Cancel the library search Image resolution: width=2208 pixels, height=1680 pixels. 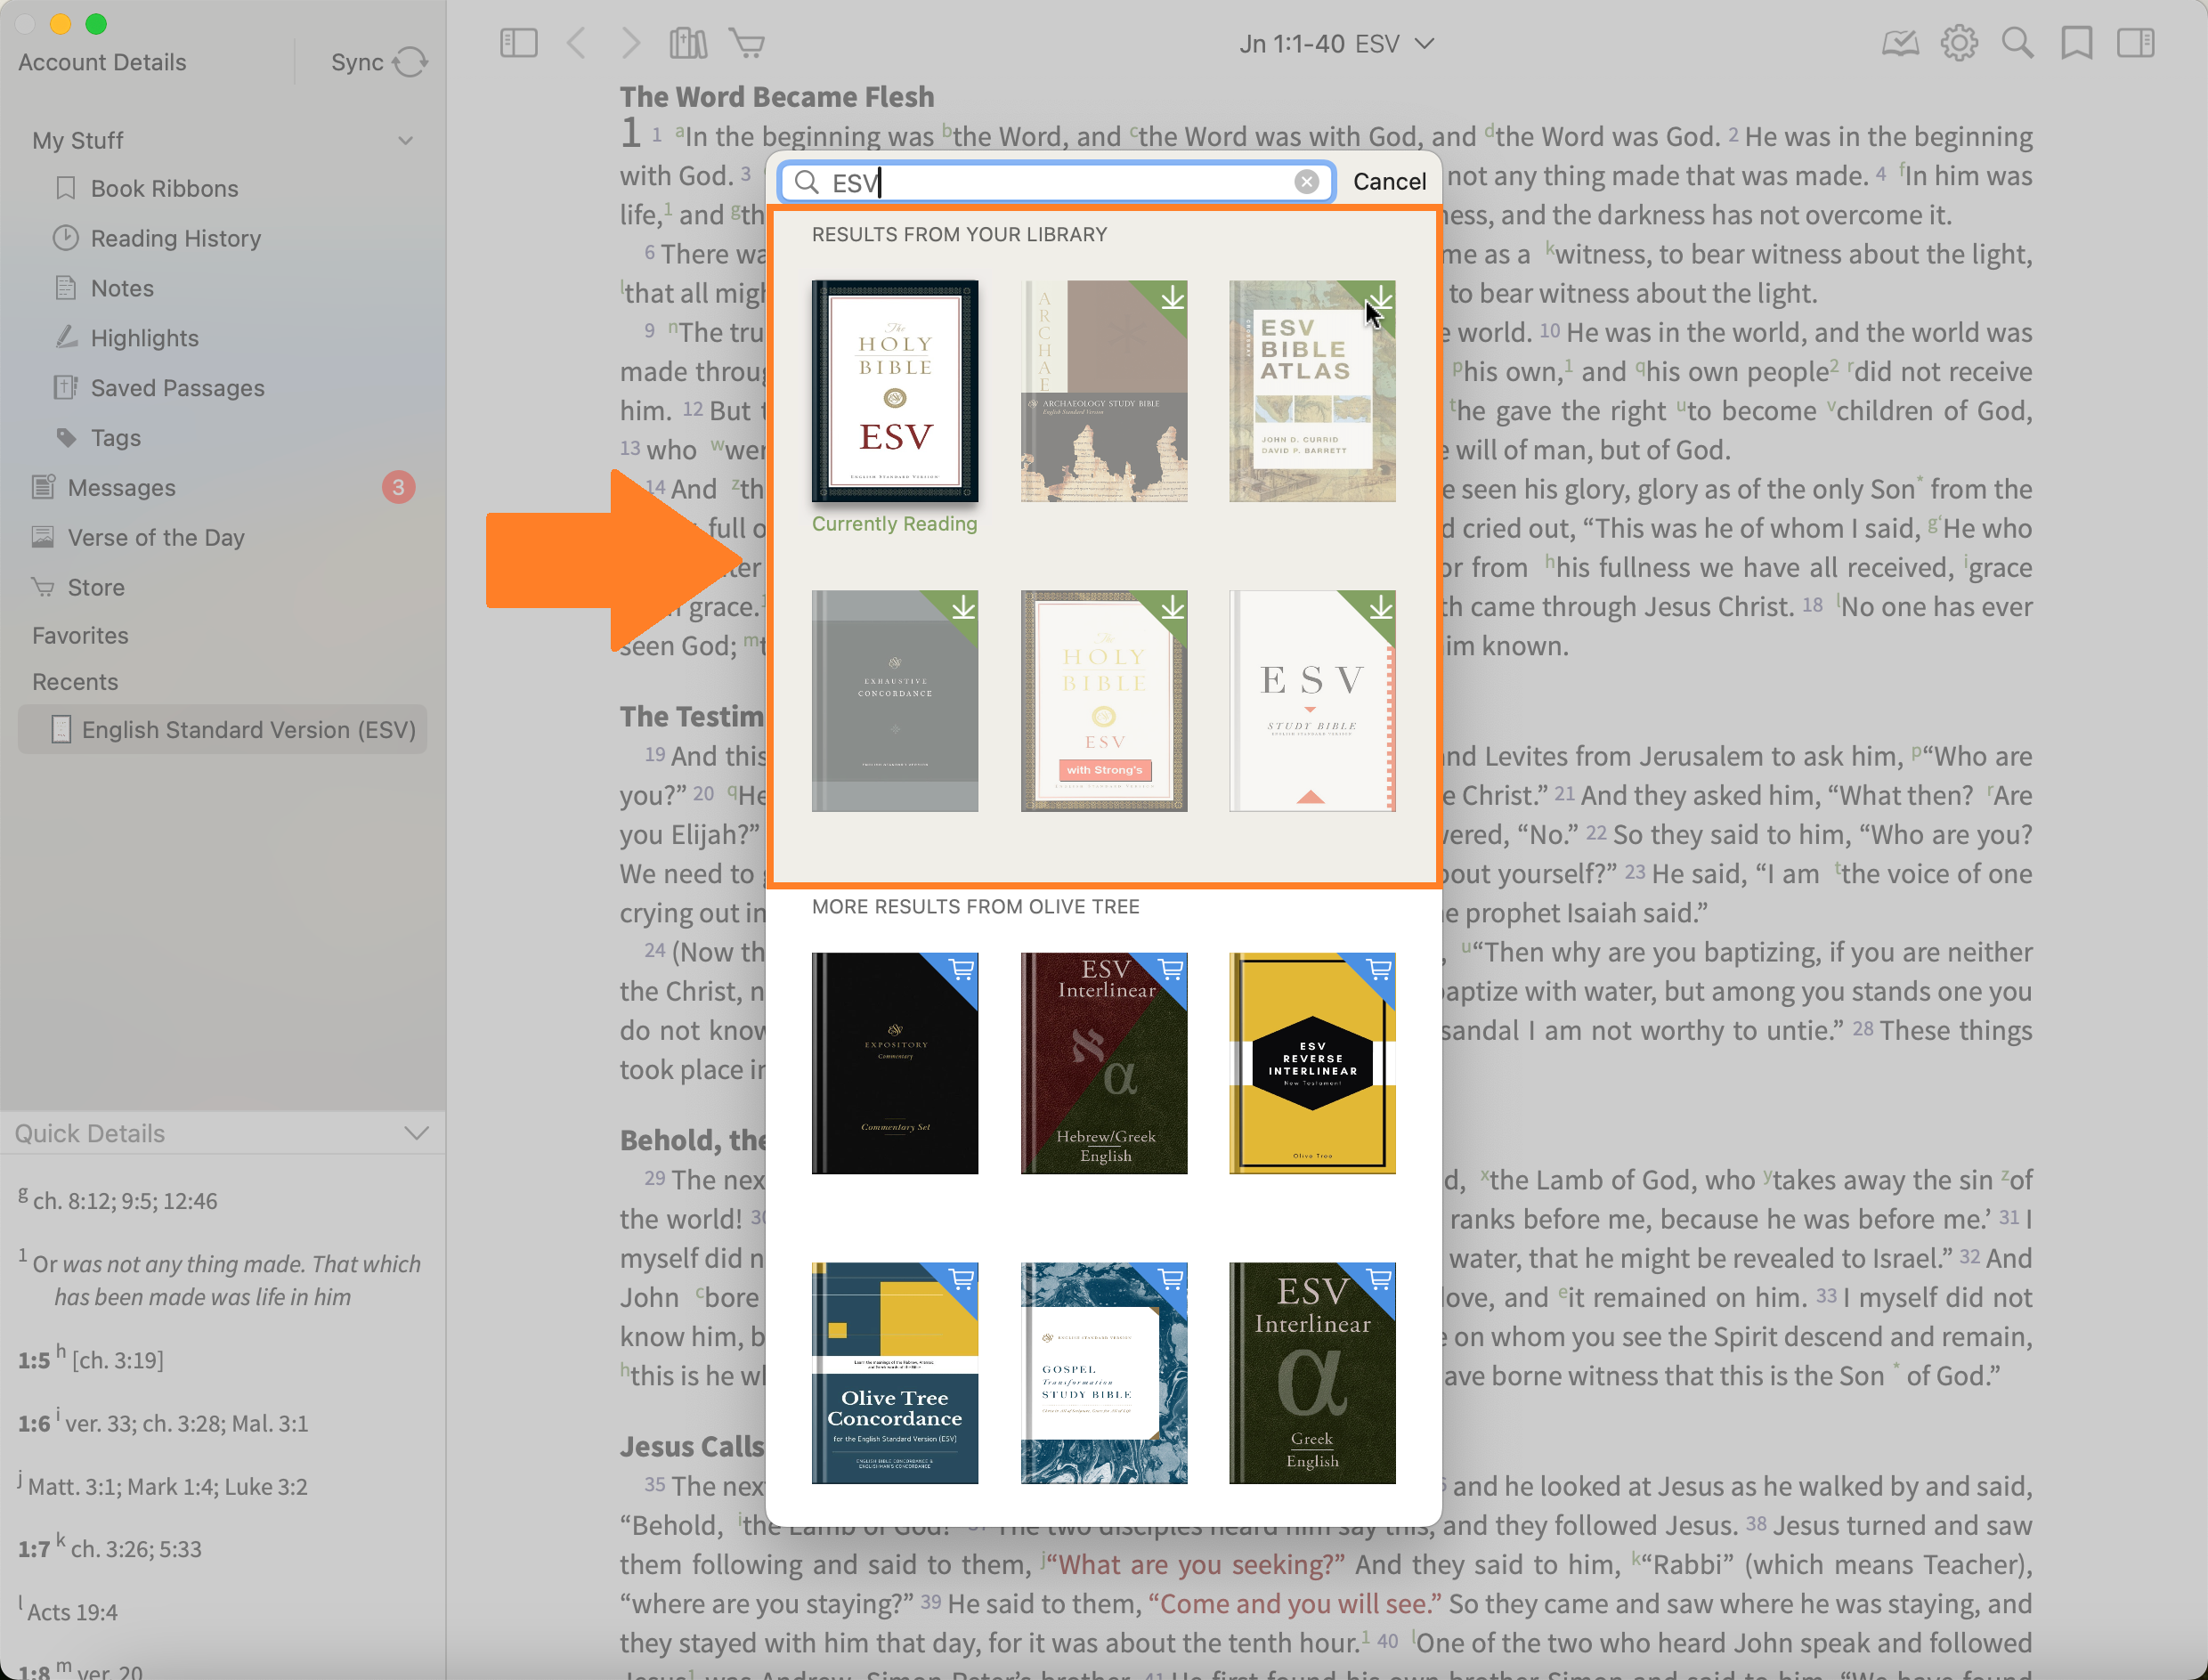pos(1389,181)
